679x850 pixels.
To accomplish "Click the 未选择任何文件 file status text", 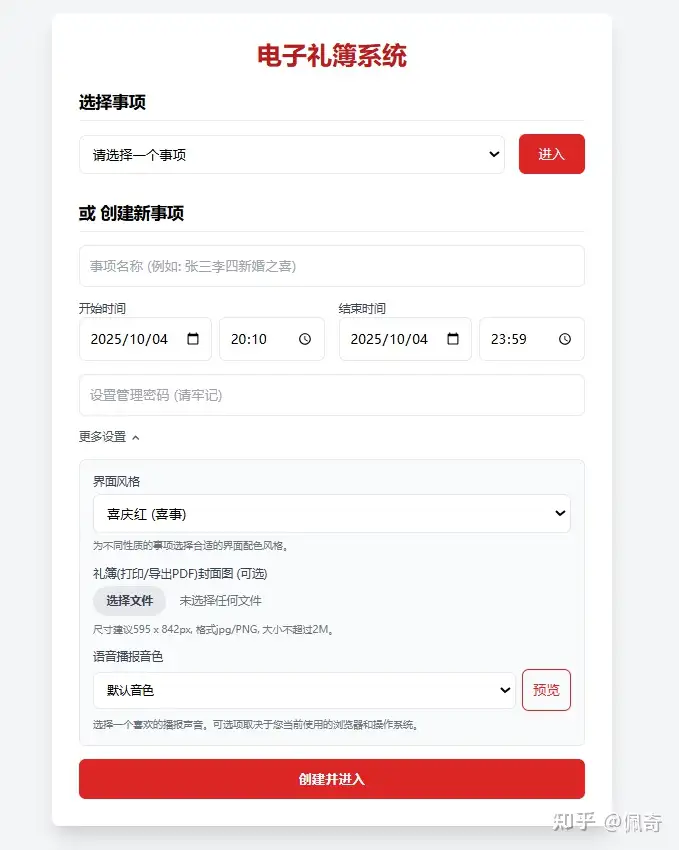I will coord(220,601).
